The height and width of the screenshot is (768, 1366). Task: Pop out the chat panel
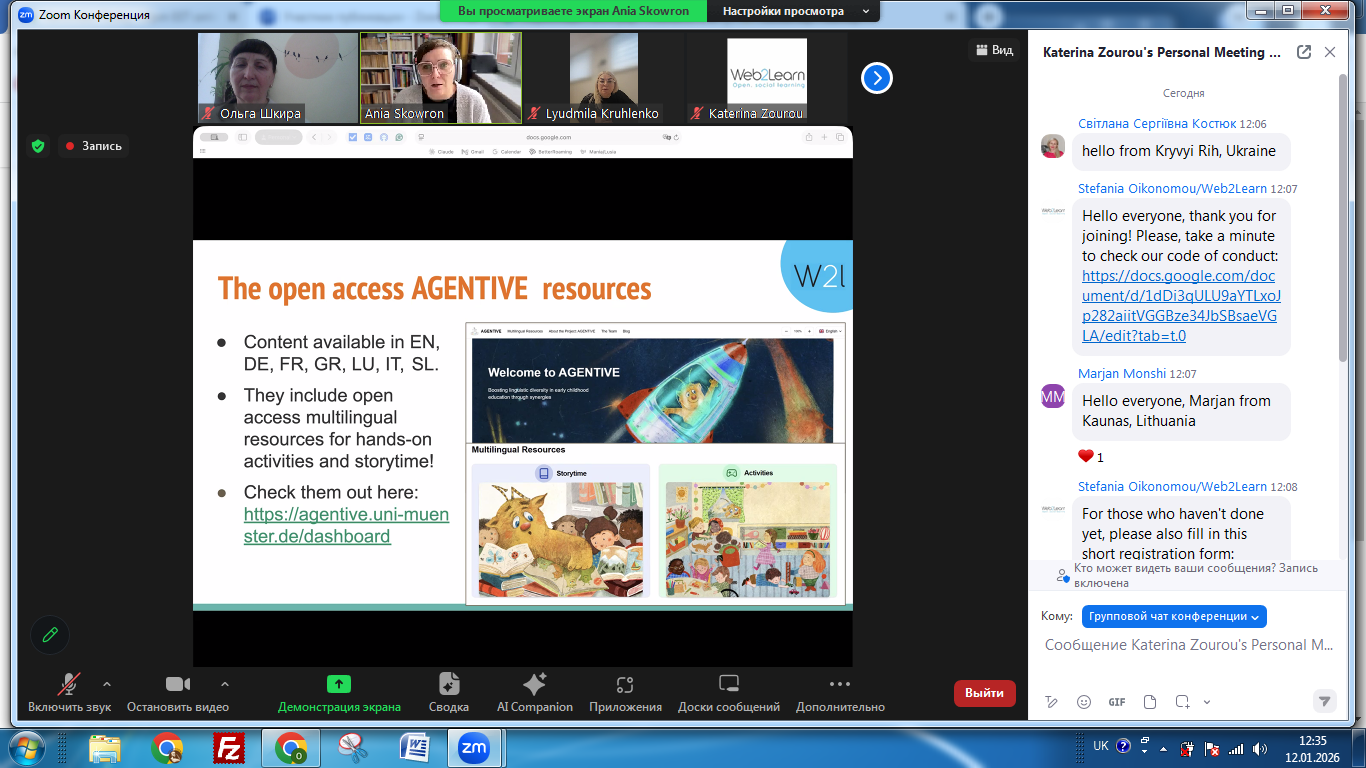[x=1304, y=52]
